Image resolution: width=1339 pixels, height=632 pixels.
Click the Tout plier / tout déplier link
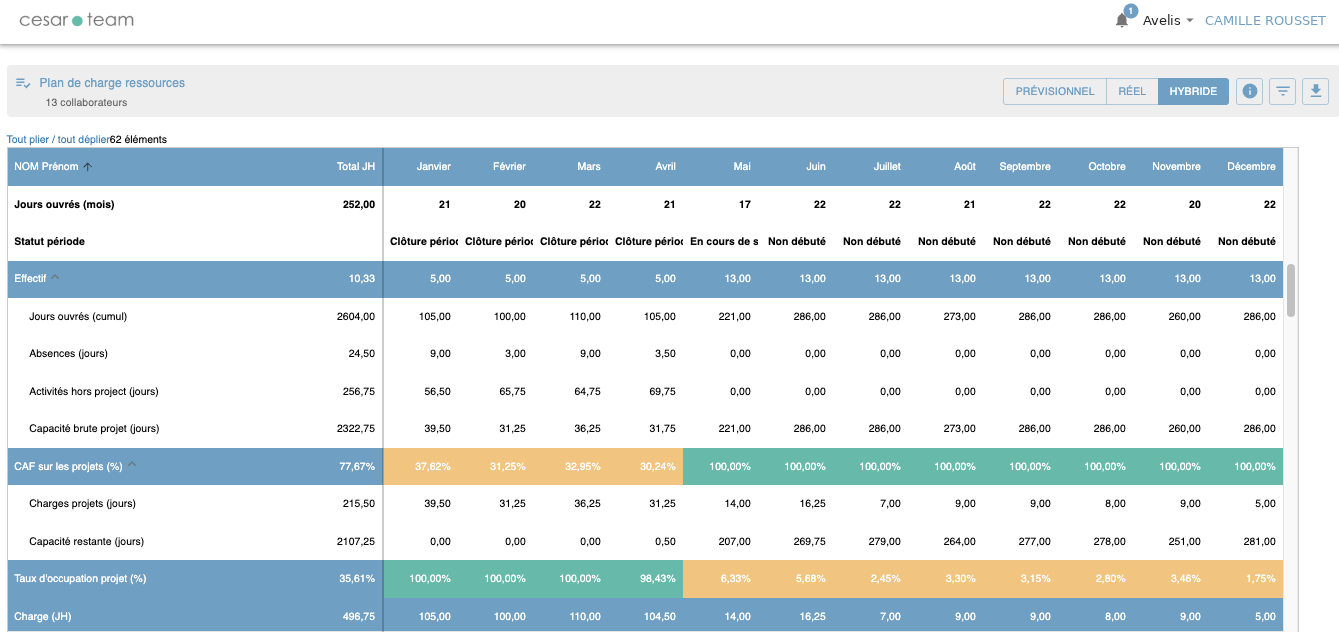pyautogui.click(x=58, y=139)
